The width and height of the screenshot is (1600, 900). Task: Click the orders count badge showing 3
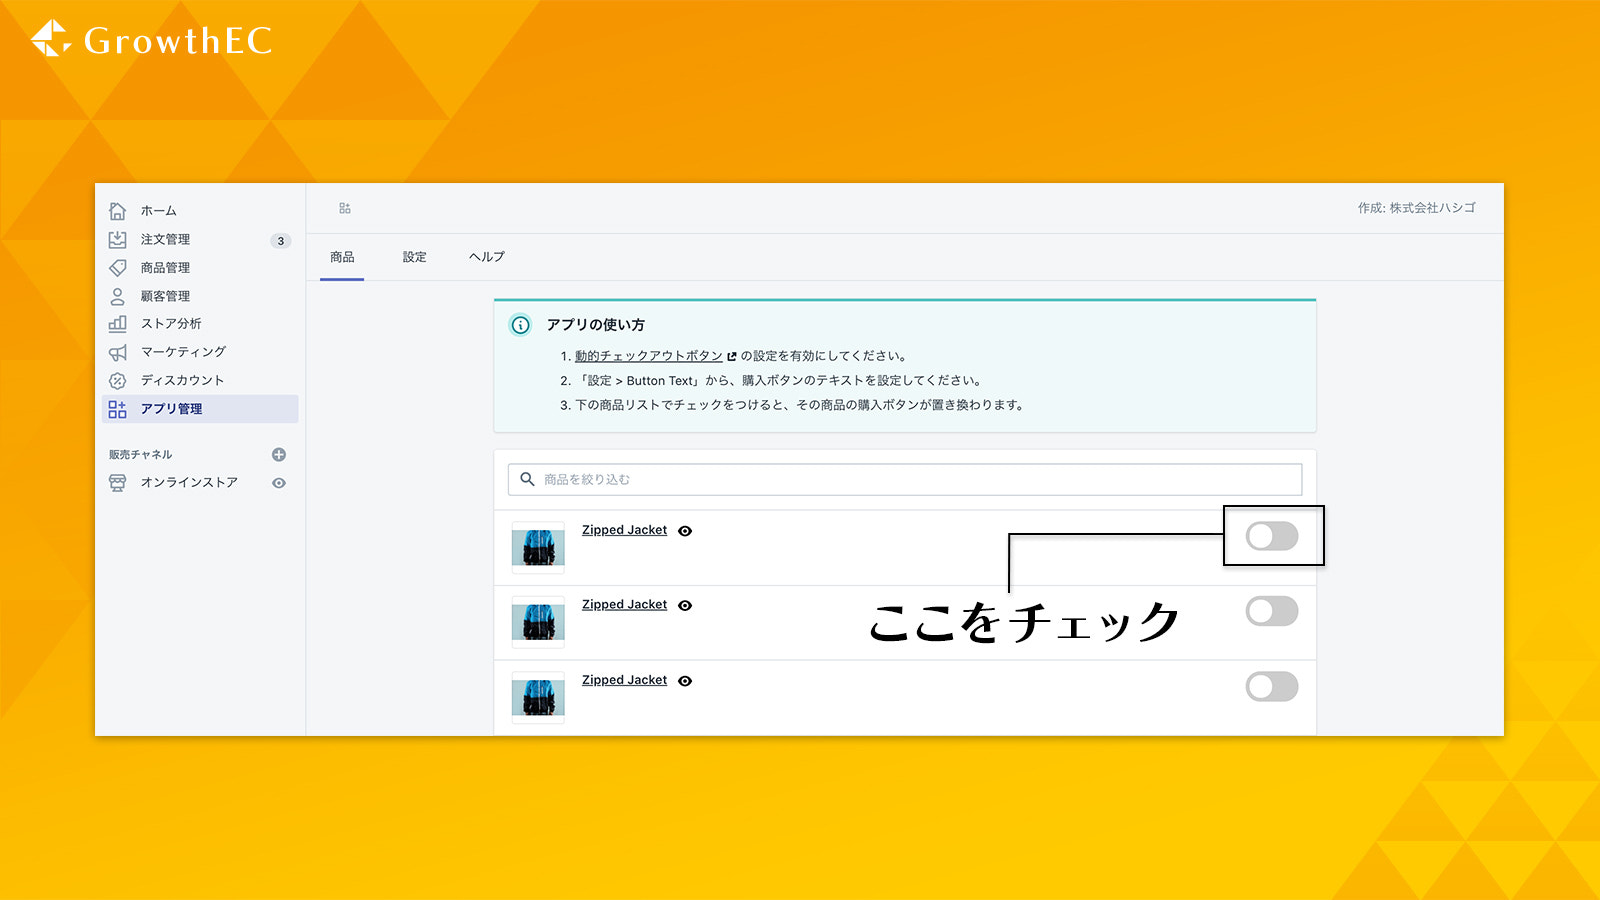coord(281,240)
